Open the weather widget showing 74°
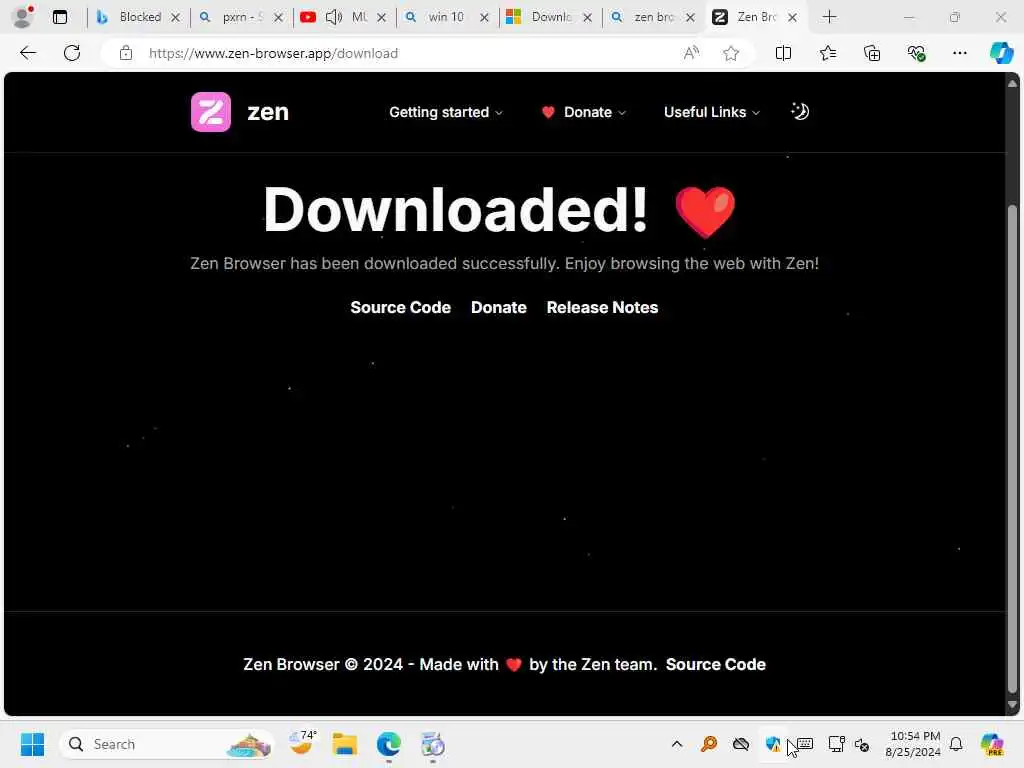 302,744
